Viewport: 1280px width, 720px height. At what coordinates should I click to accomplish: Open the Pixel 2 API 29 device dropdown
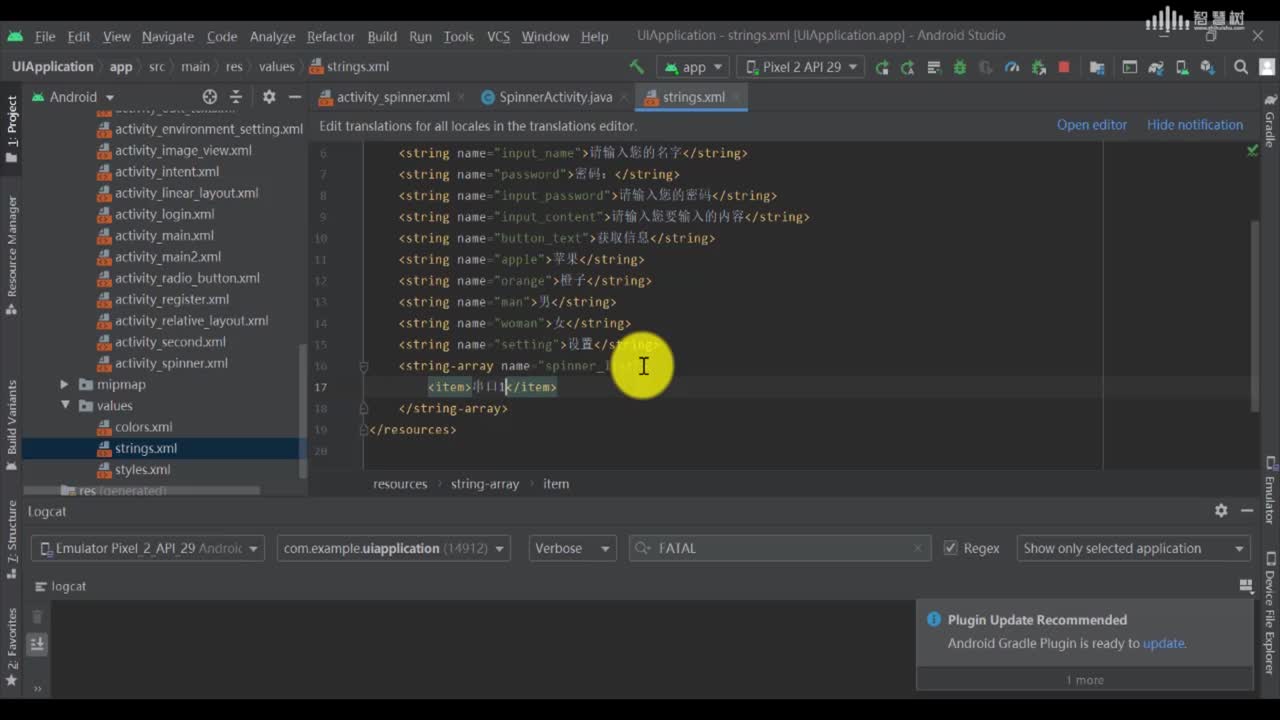[800, 67]
